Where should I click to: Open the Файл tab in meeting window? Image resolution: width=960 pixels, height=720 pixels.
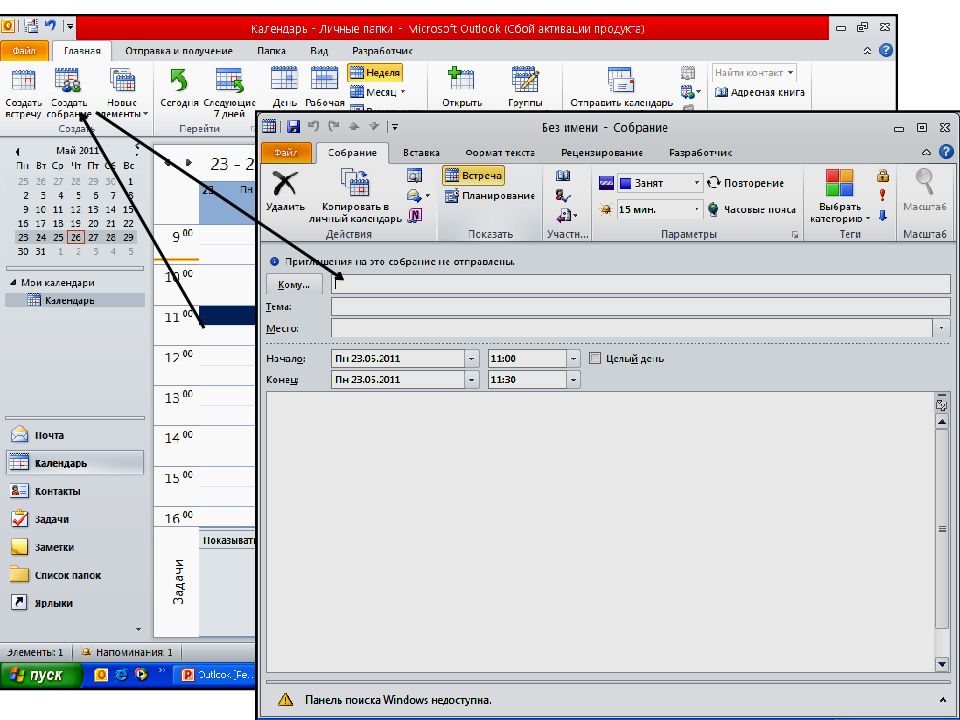pyautogui.click(x=286, y=152)
